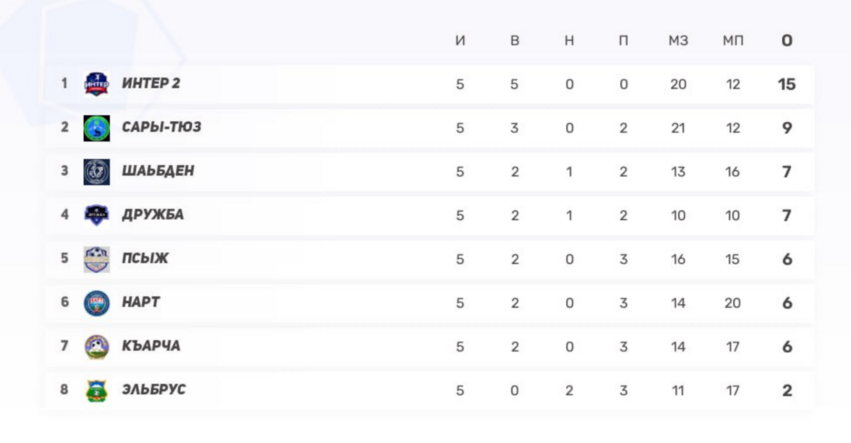
Task: Click the Шаьбден team crest
Action: pyautogui.click(x=96, y=171)
